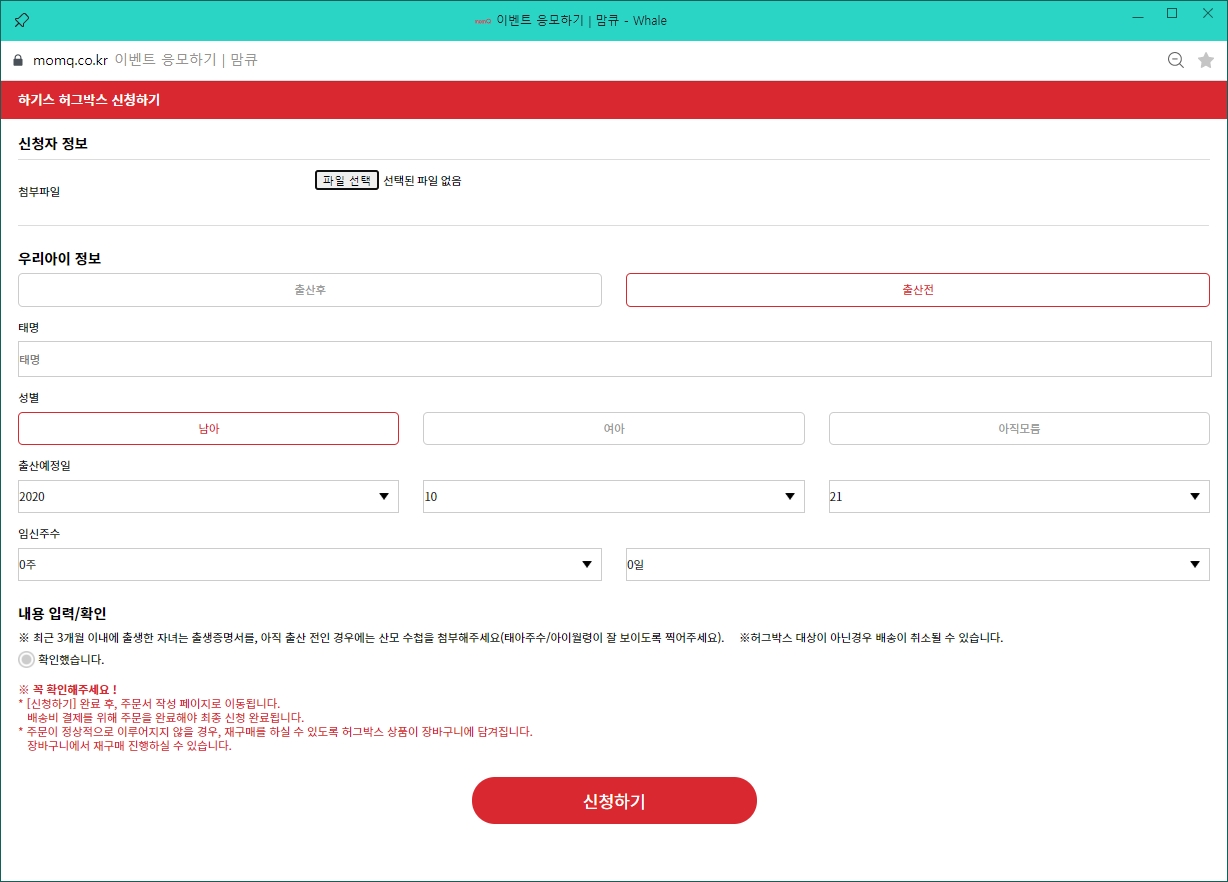Click the 내용 입력/확인 heading

point(62,613)
